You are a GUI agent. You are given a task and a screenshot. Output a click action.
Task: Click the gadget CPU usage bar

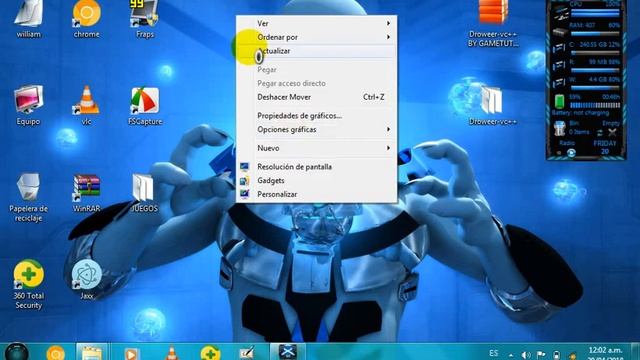click(595, 14)
